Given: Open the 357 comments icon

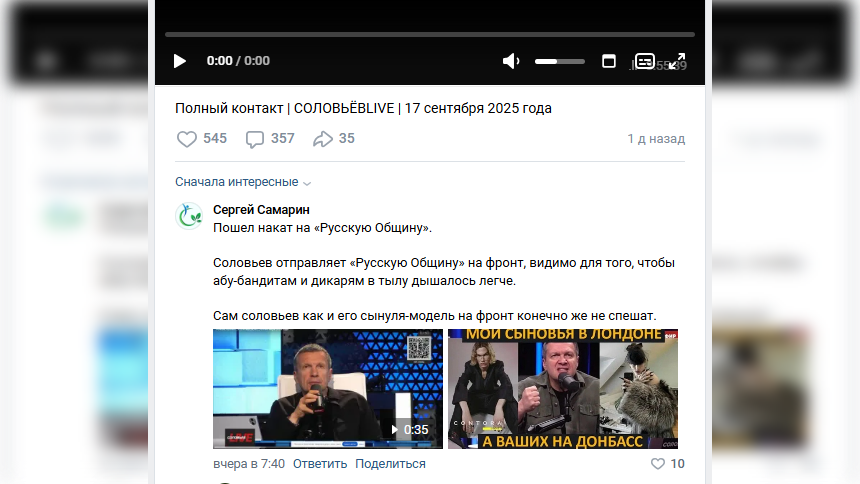Looking at the screenshot, I should click(254, 139).
